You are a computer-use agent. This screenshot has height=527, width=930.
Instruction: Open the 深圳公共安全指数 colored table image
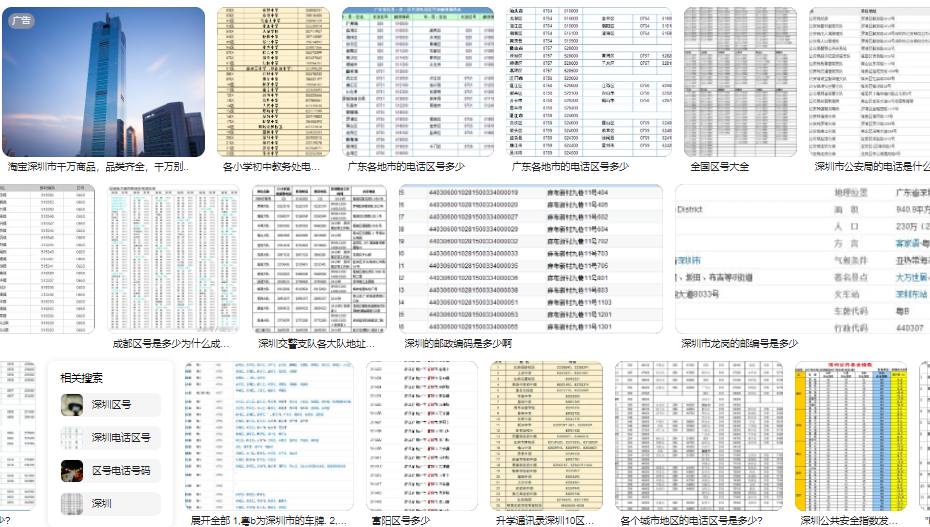coord(851,436)
